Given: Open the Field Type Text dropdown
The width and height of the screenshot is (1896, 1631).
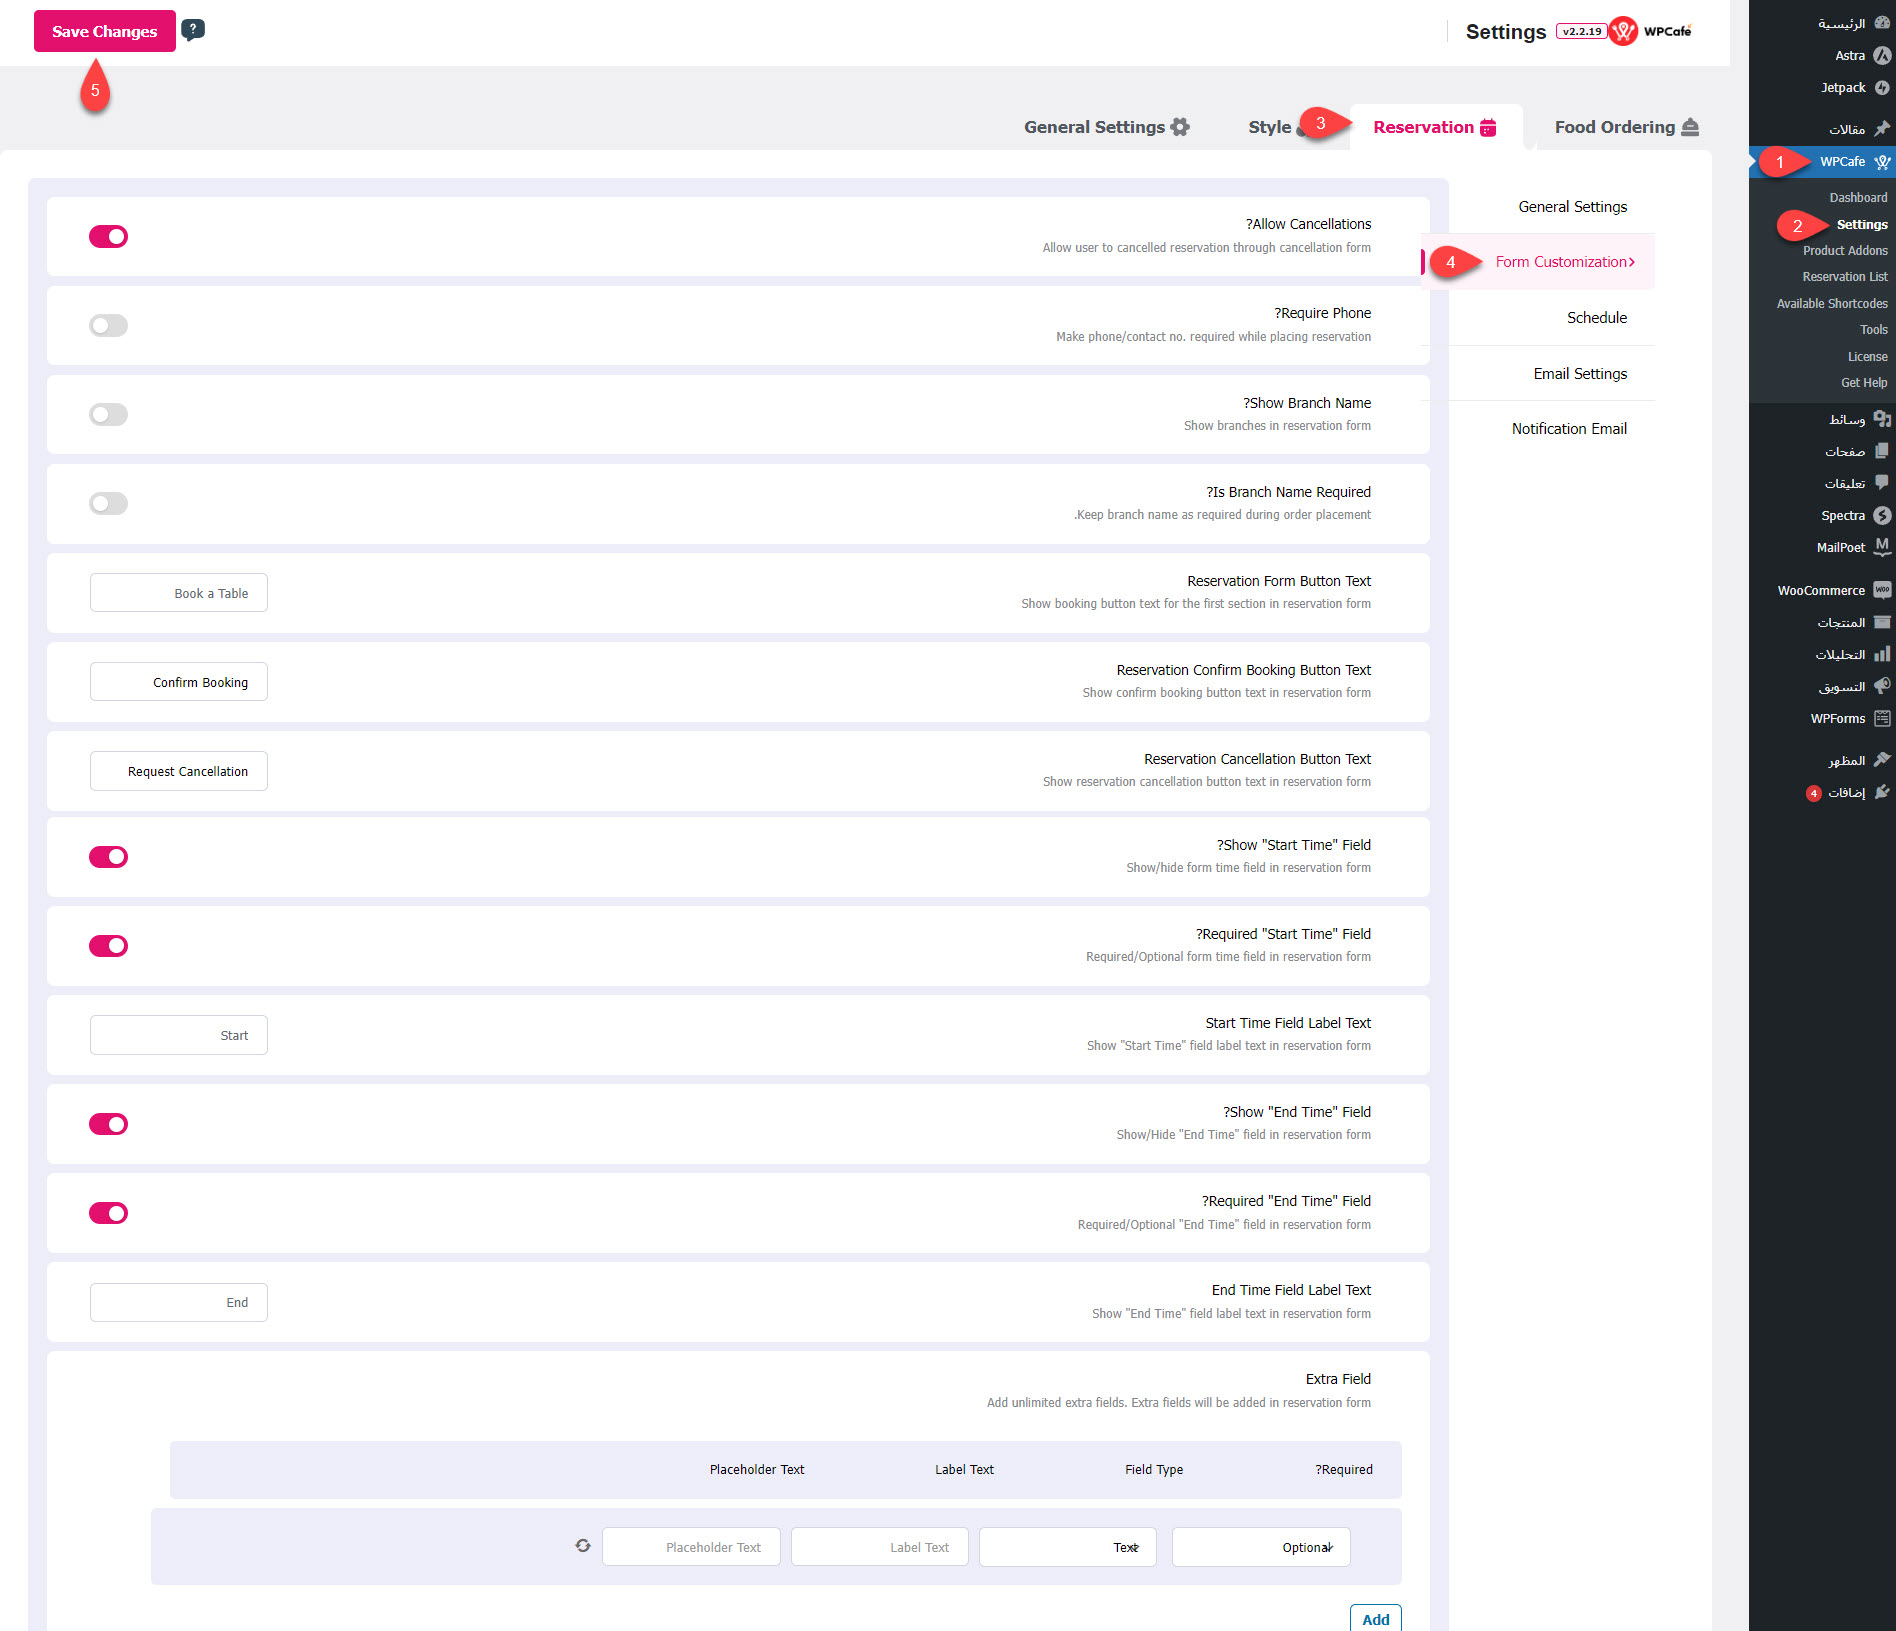Looking at the screenshot, I should pyautogui.click(x=1067, y=1547).
